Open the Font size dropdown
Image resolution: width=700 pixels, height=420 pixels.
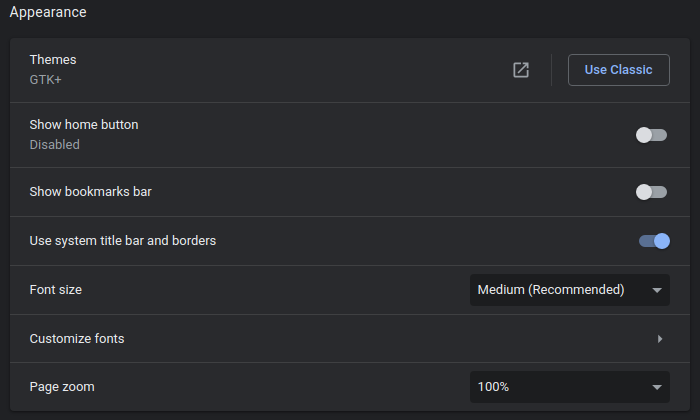[x=570, y=290]
